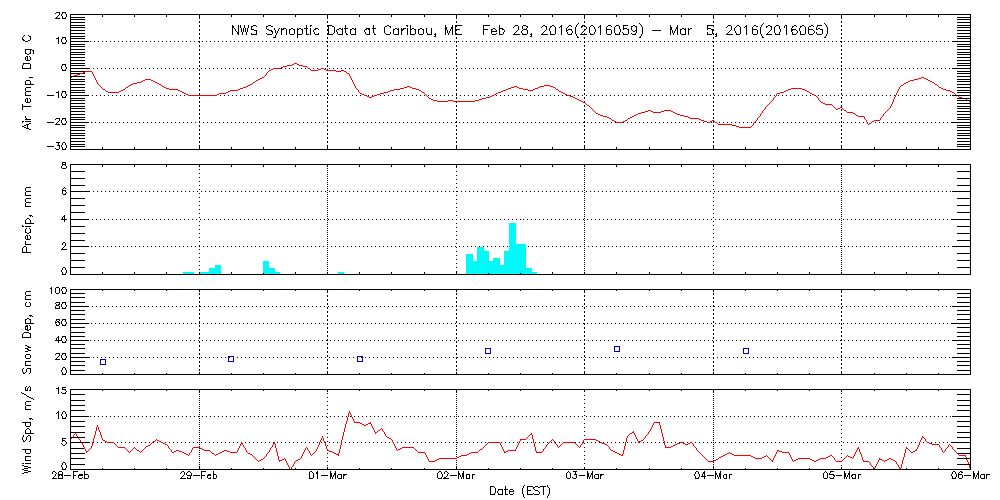1000x500 pixels.
Task: Click the wind speed peak just after 01-Mar
Action: click(349, 412)
